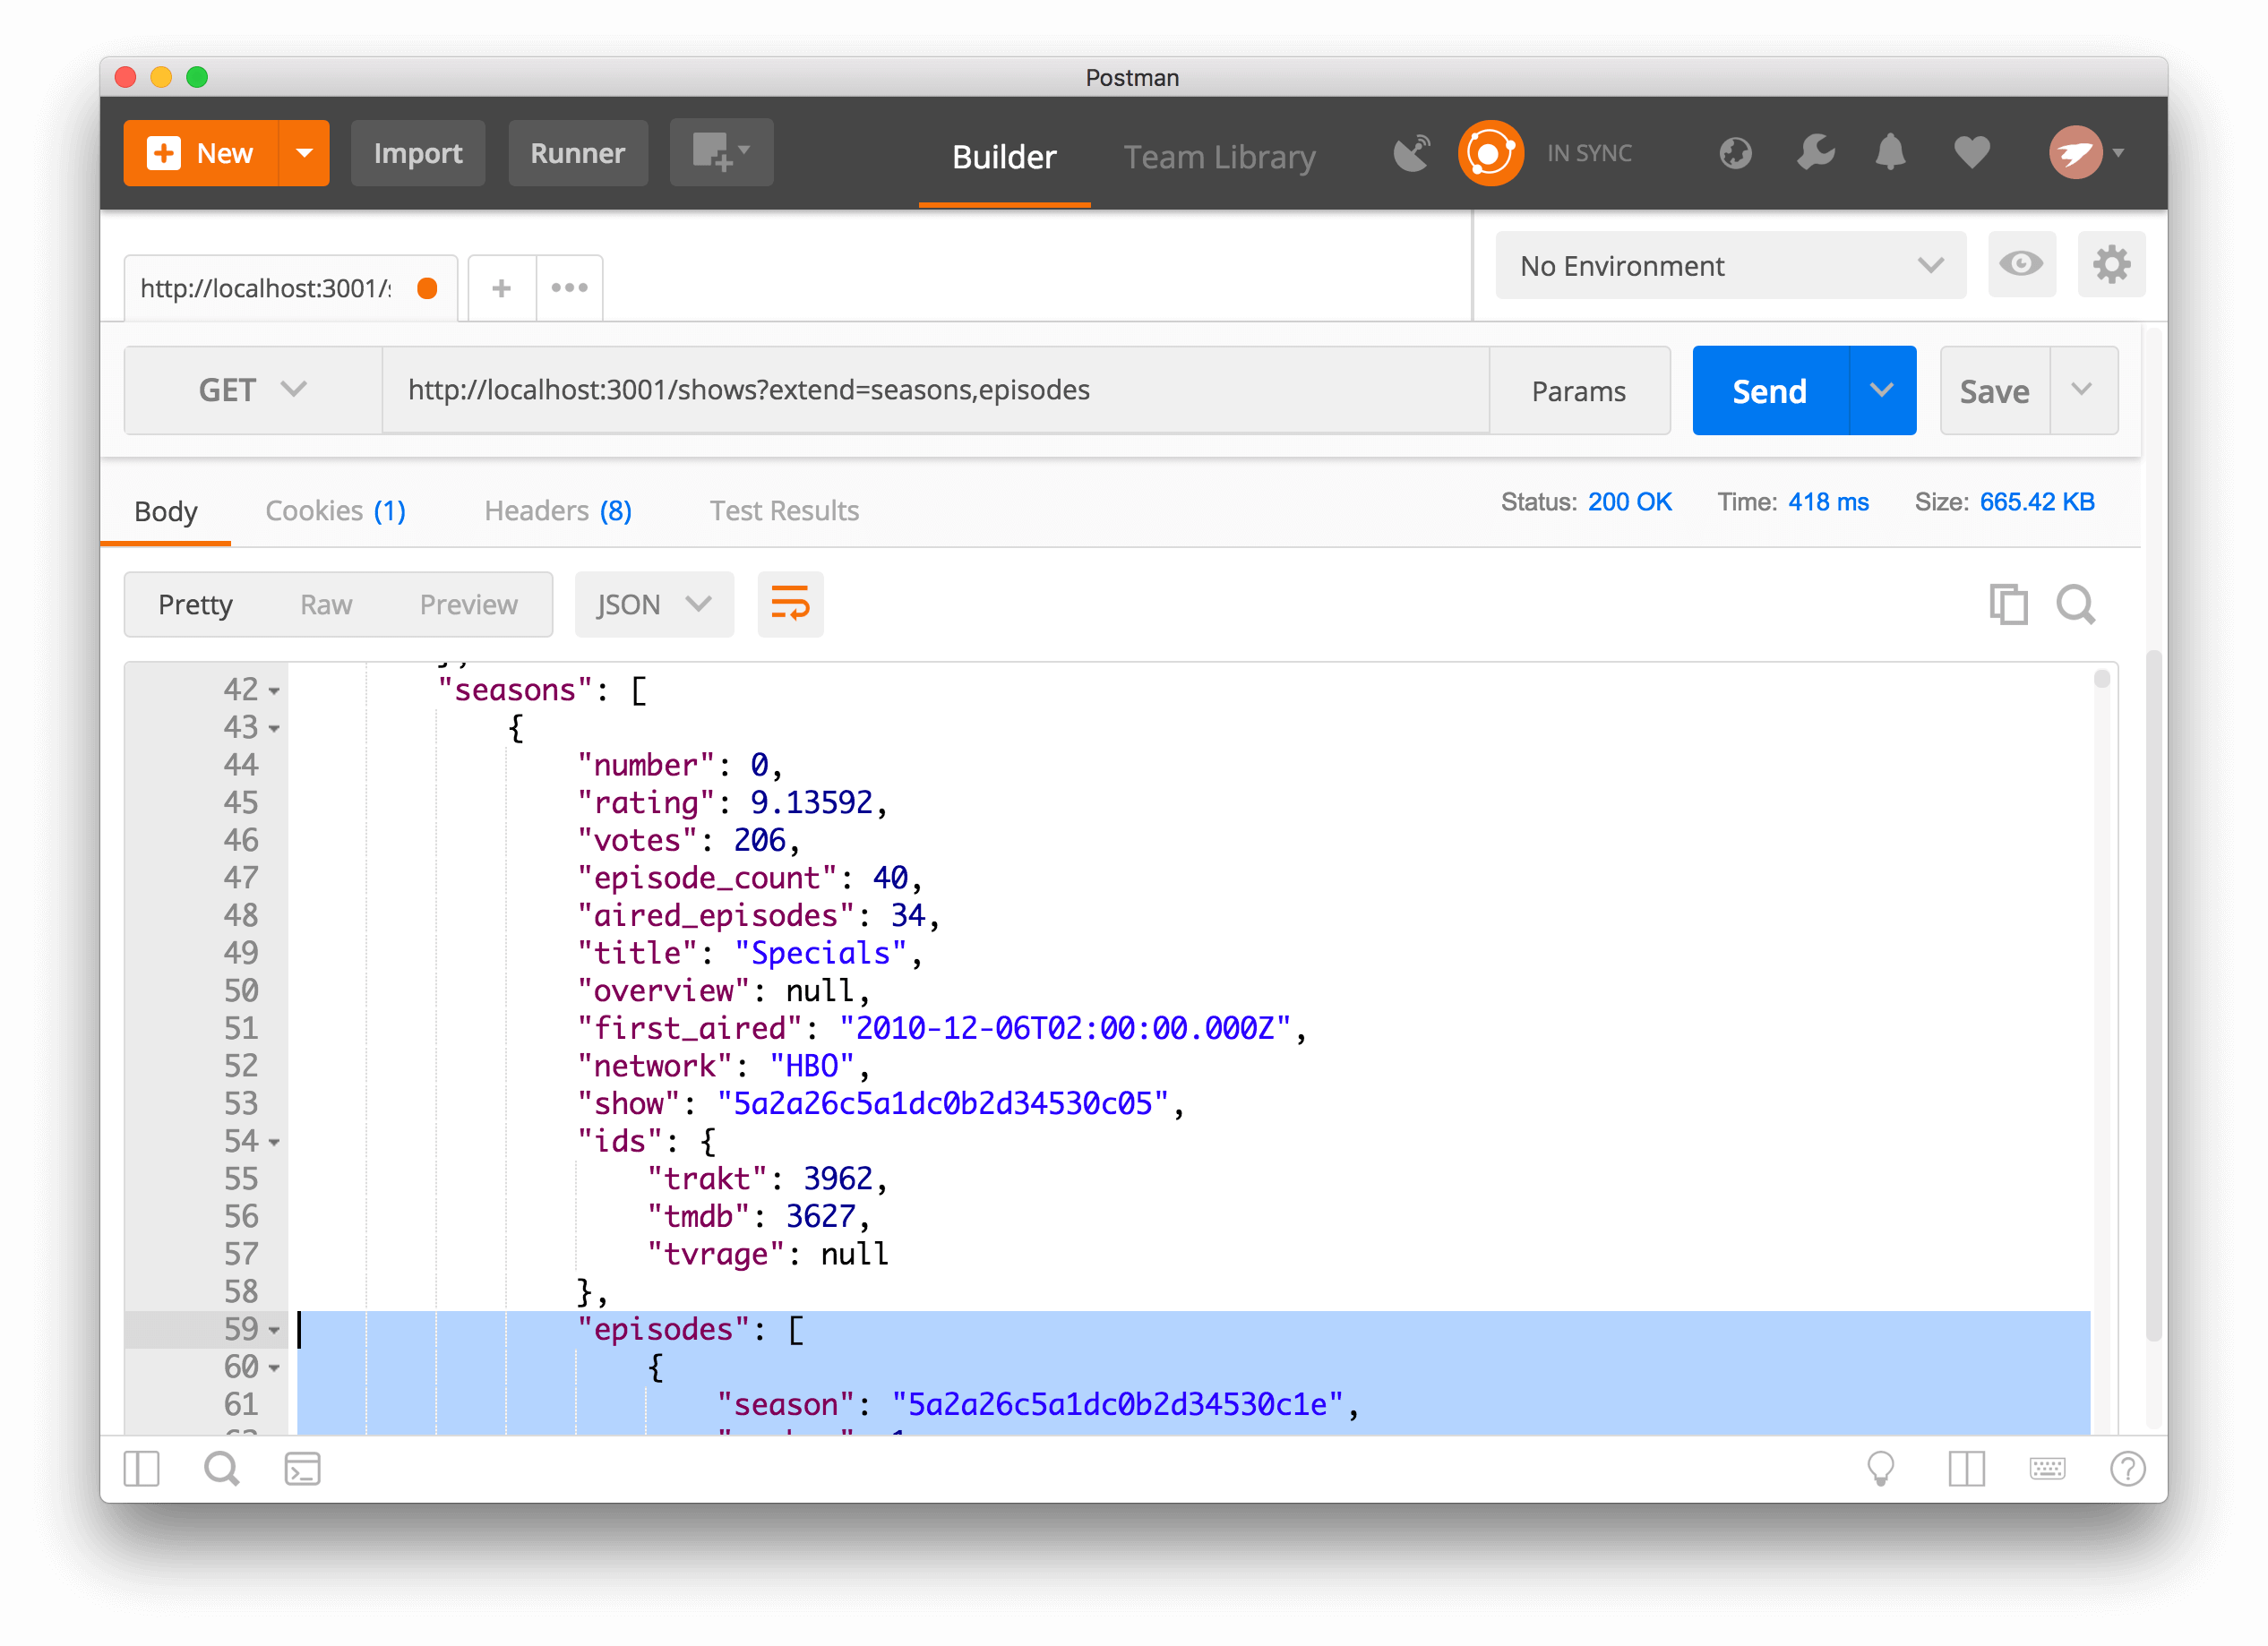The width and height of the screenshot is (2268, 1646).
Task: Open search from the status bar
Action: coord(221,1469)
